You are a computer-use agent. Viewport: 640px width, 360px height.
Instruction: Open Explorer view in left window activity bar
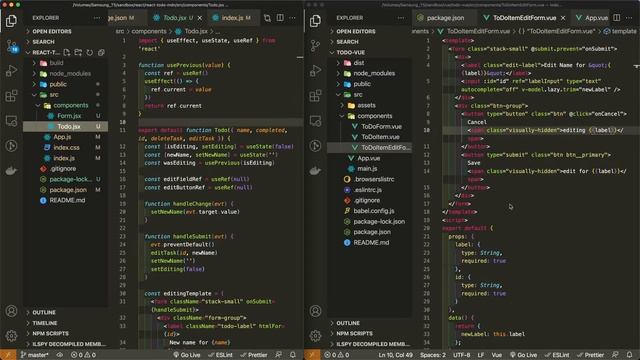pos(11,21)
